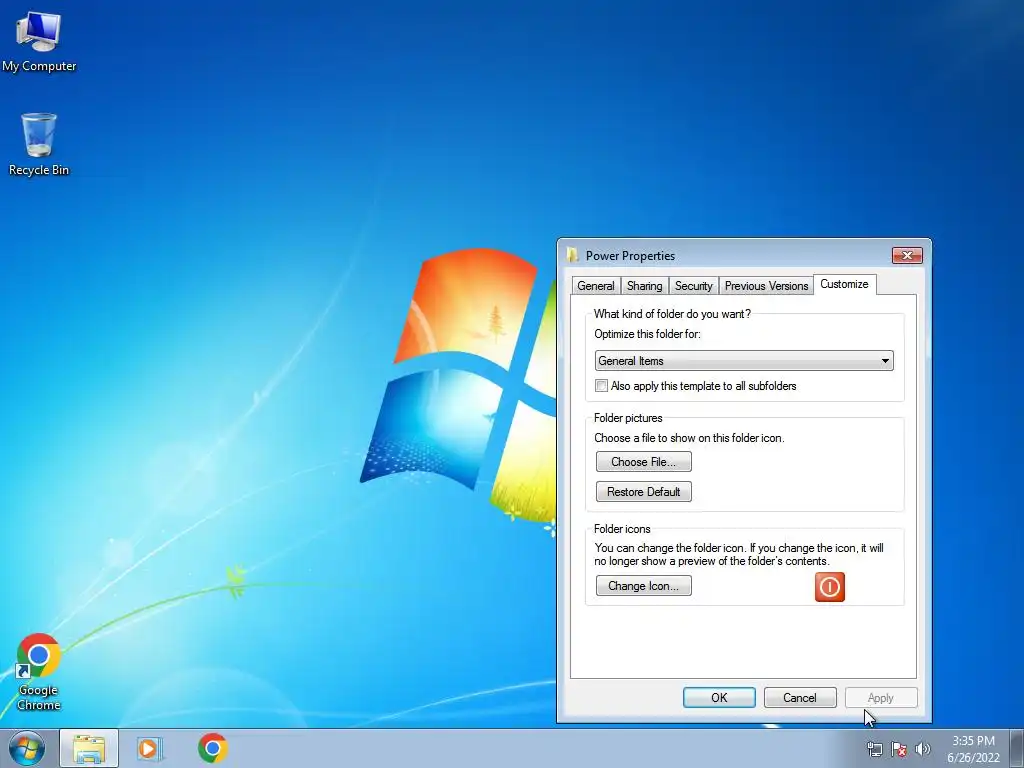
Task: Select the Google Chrome desktop shortcut
Action: pos(39,671)
